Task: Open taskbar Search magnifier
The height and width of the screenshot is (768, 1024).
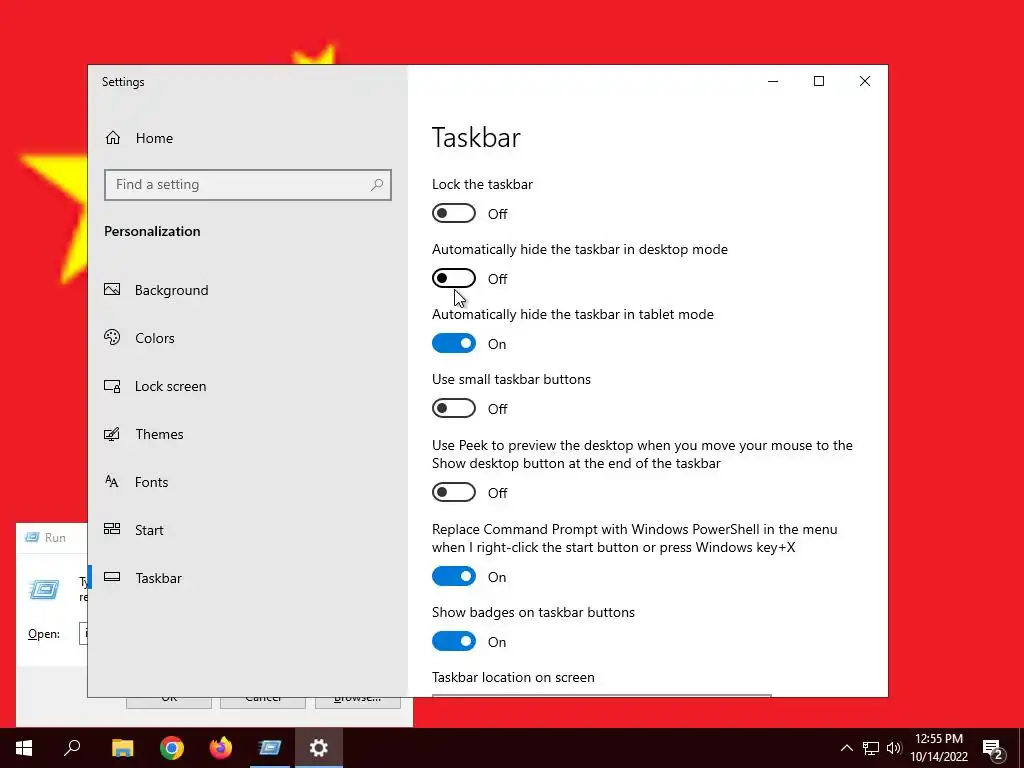Action: [x=72, y=748]
